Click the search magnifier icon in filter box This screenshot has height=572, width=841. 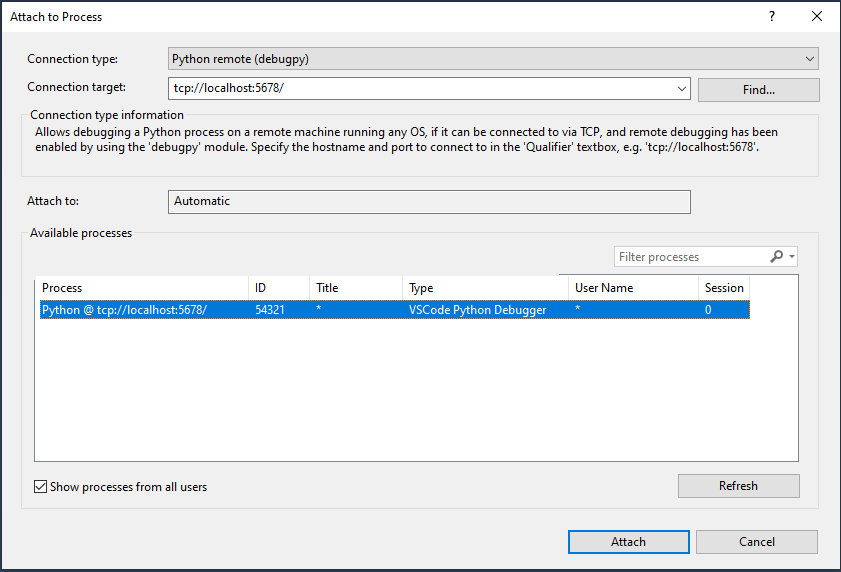click(776, 256)
